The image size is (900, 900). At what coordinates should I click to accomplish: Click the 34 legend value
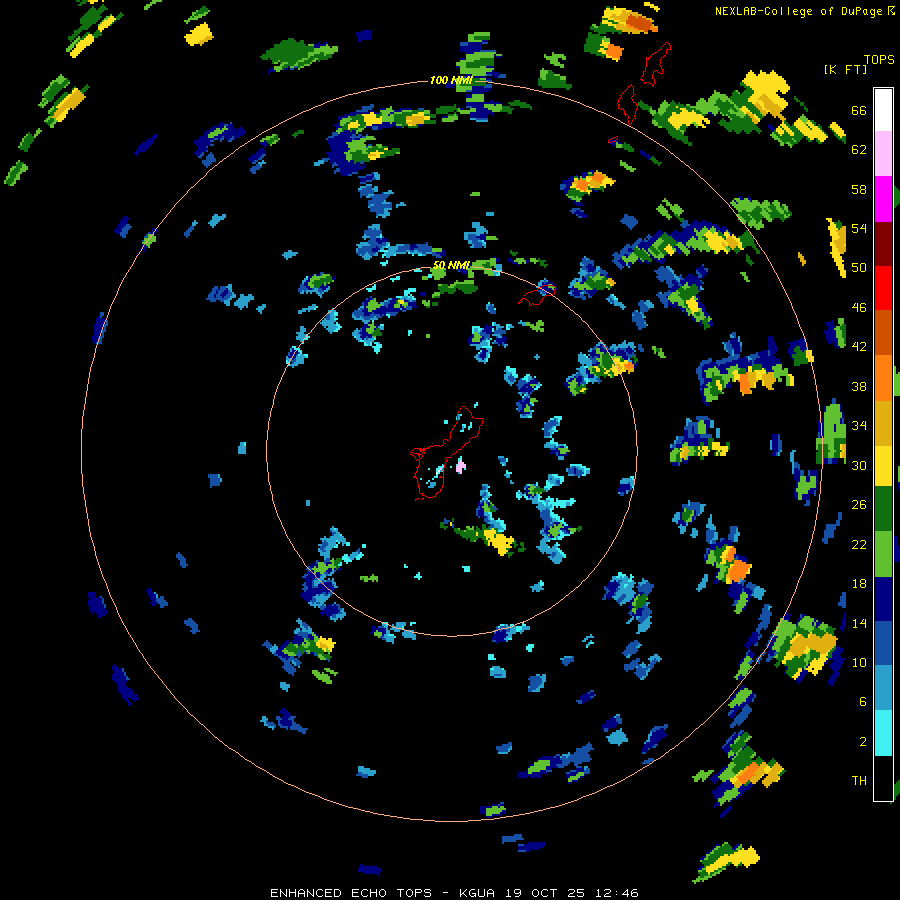(x=859, y=426)
